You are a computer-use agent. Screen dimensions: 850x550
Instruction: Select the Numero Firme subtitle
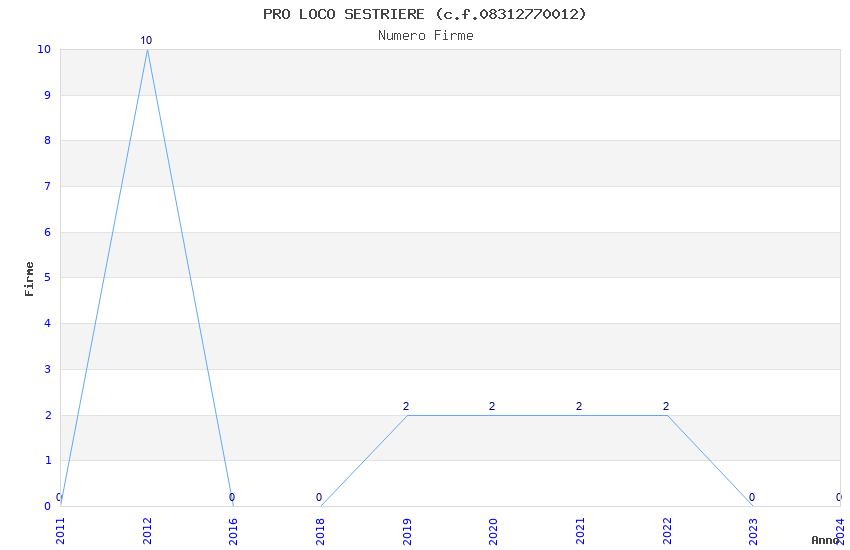[x=426, y=36]
